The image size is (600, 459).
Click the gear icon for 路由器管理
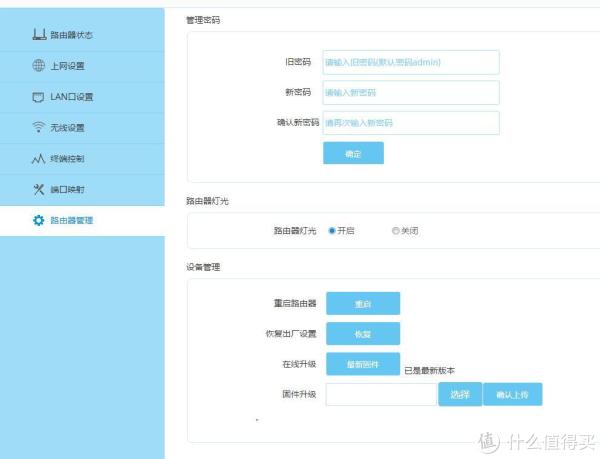[x=38, y=220]
